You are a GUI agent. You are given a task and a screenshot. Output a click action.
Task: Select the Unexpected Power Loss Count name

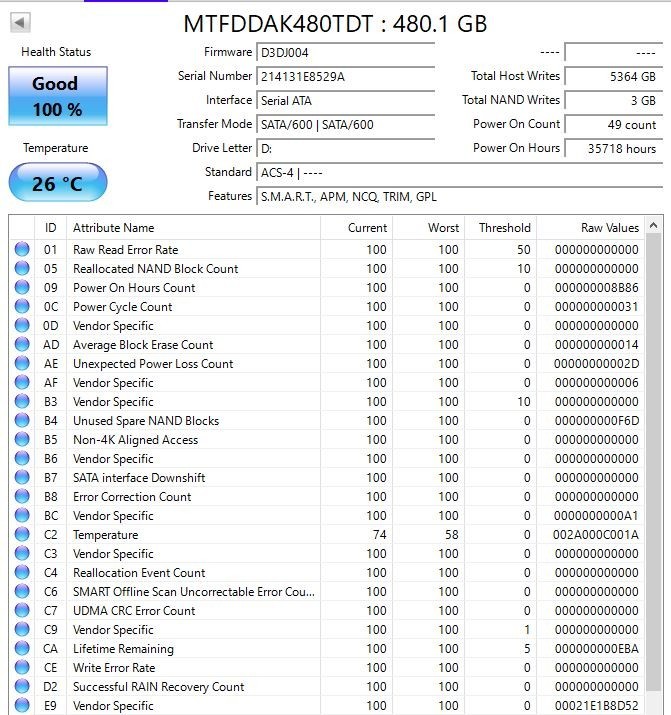click(x=153, y=363)
